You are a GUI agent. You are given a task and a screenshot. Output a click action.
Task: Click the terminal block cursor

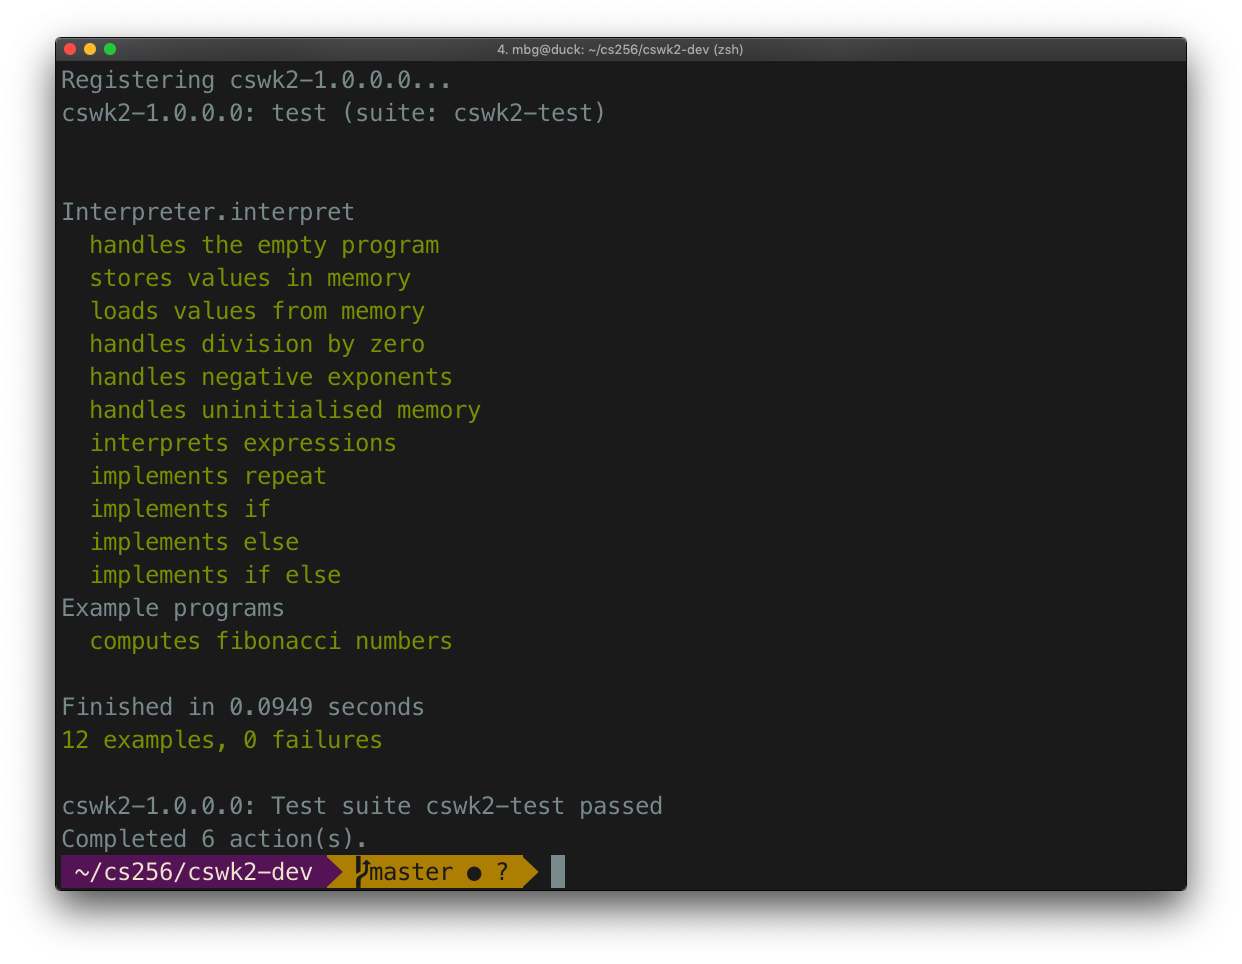(558, 872)
